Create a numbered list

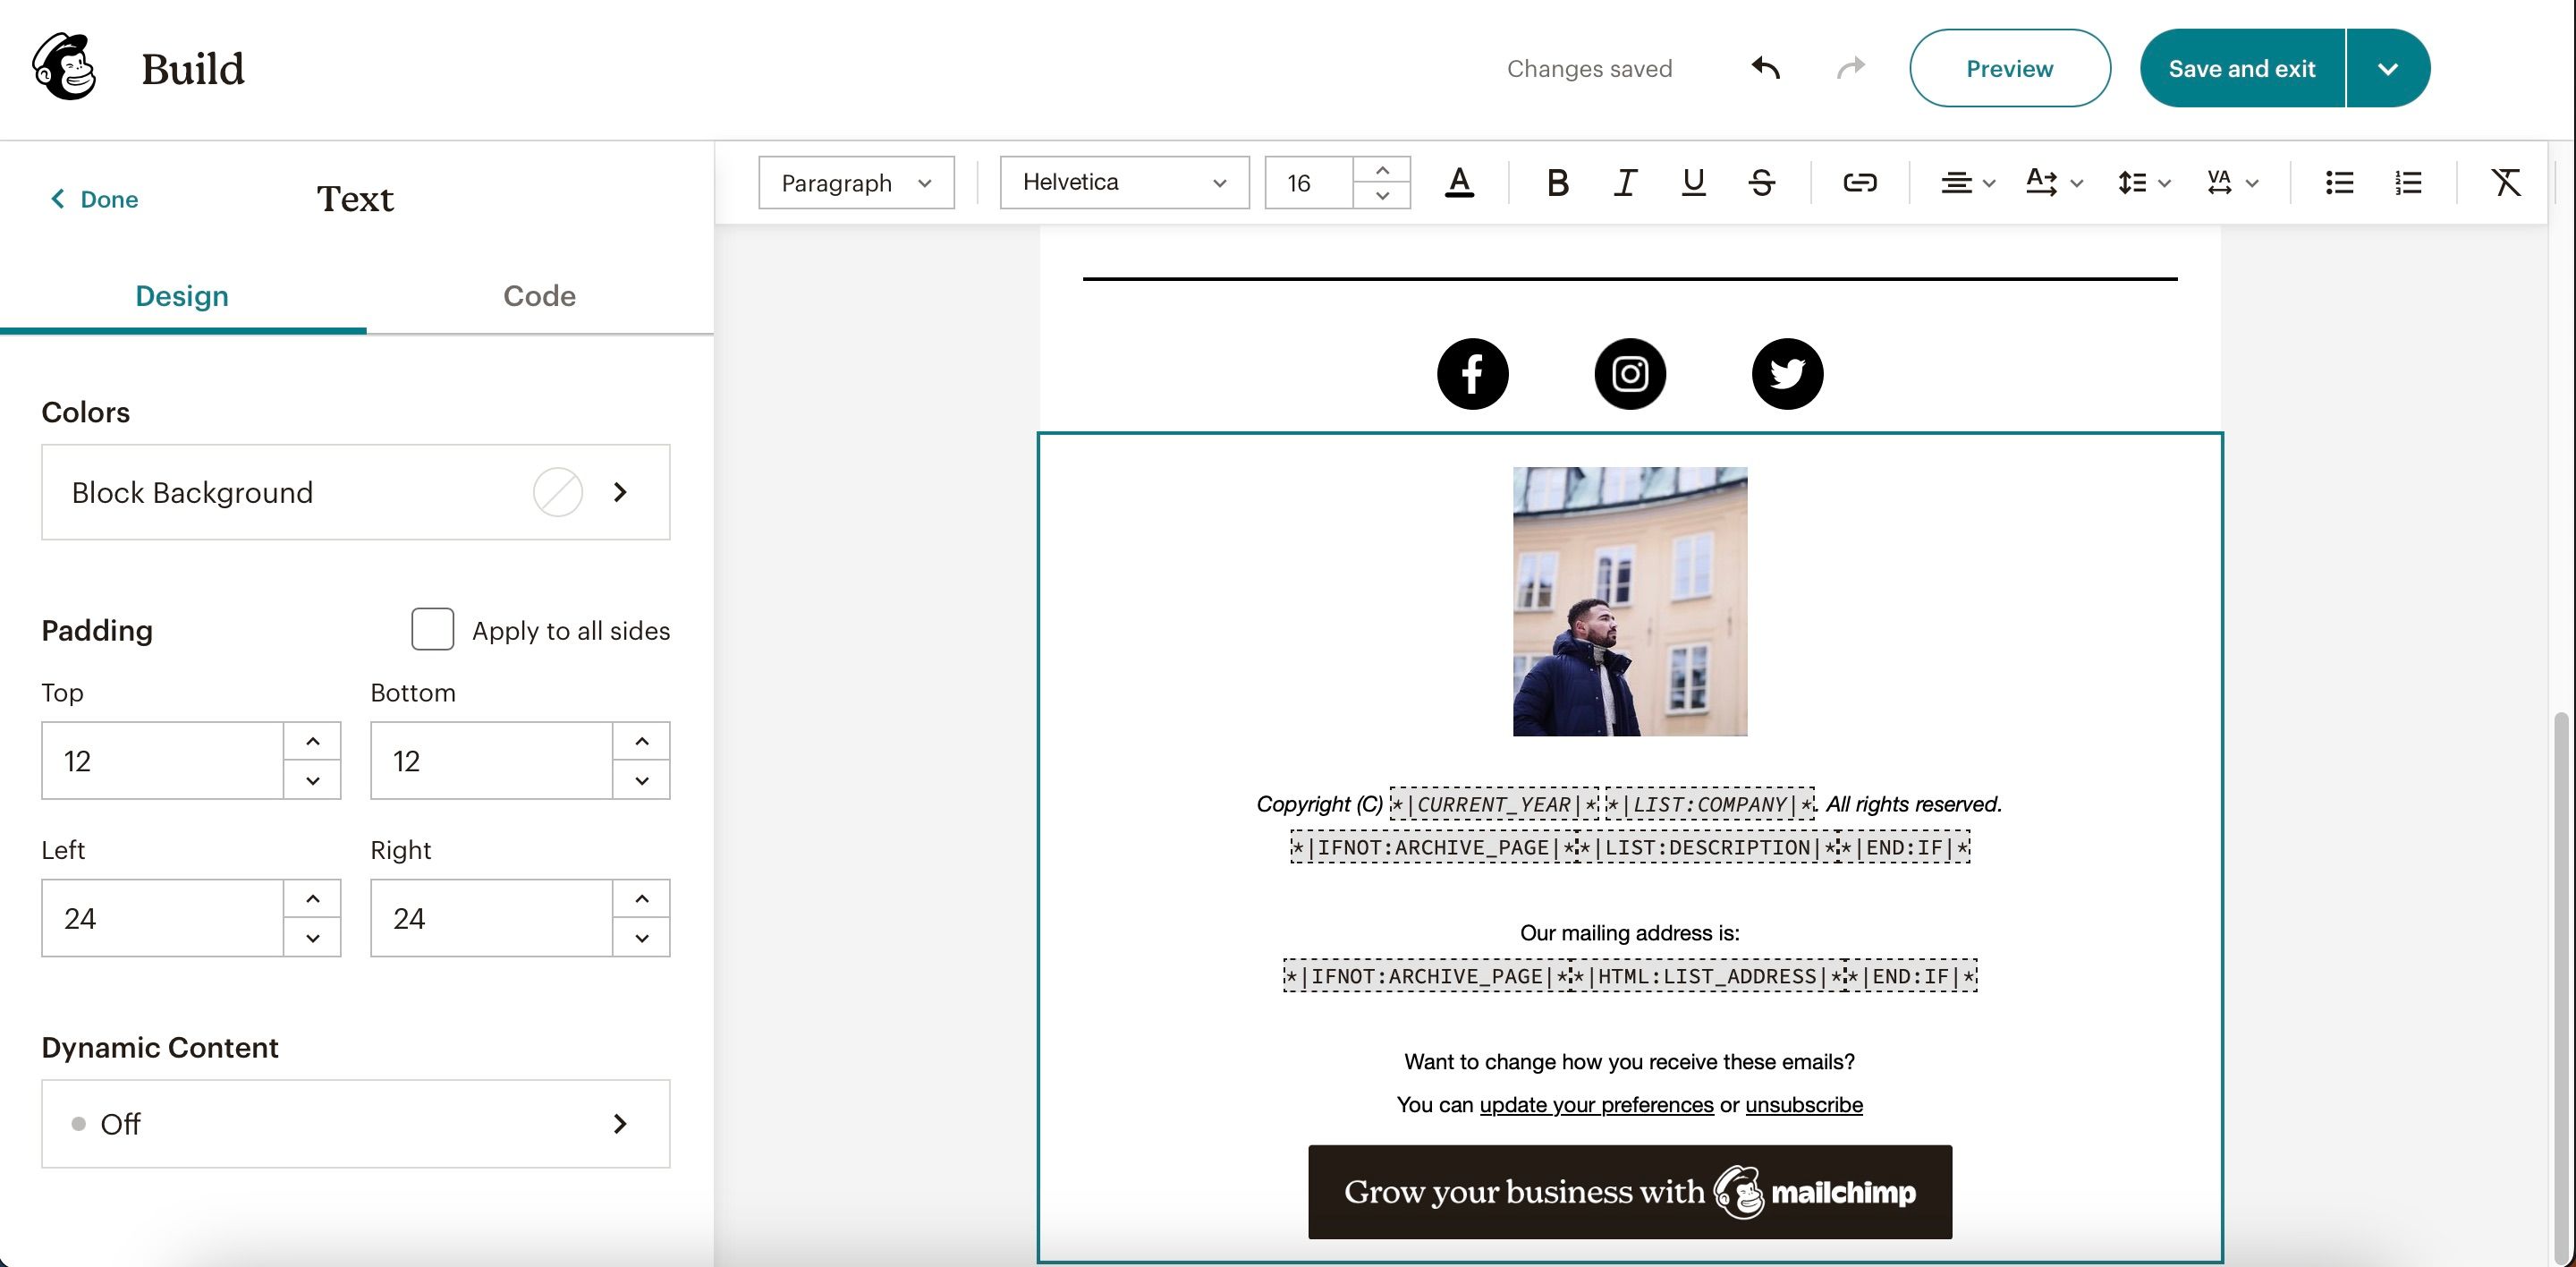pyautogui.click(x=2408, y=182)
